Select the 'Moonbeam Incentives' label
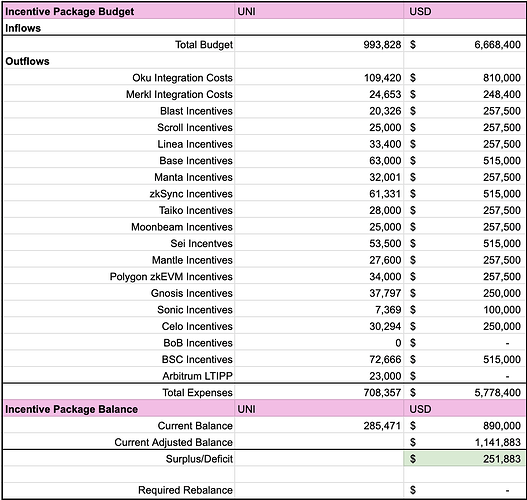This screenshot has height=500, width=527. (182, 227)
